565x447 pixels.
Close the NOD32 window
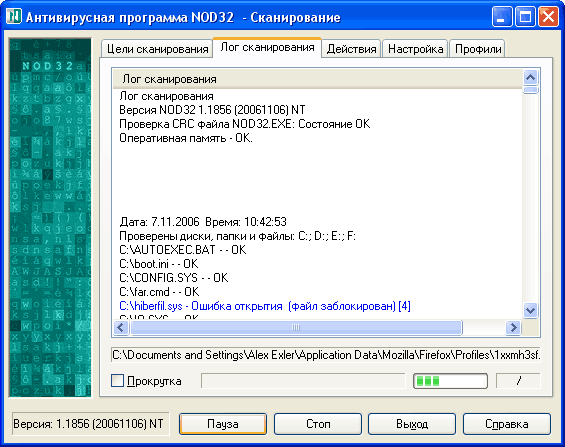[x=548, y=17]
